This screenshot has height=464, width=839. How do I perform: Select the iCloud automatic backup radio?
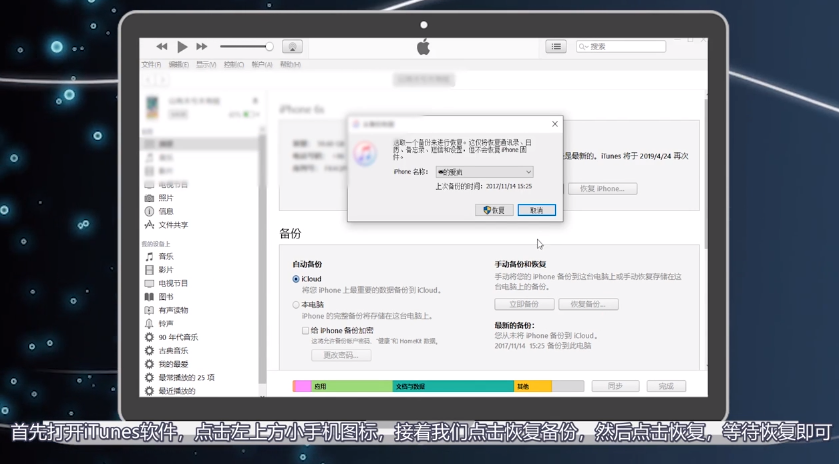(x=296, y=279)
